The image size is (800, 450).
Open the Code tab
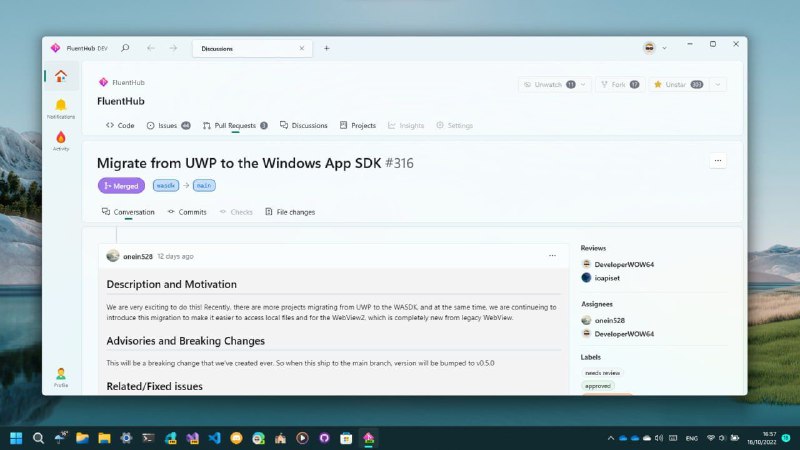120,126
